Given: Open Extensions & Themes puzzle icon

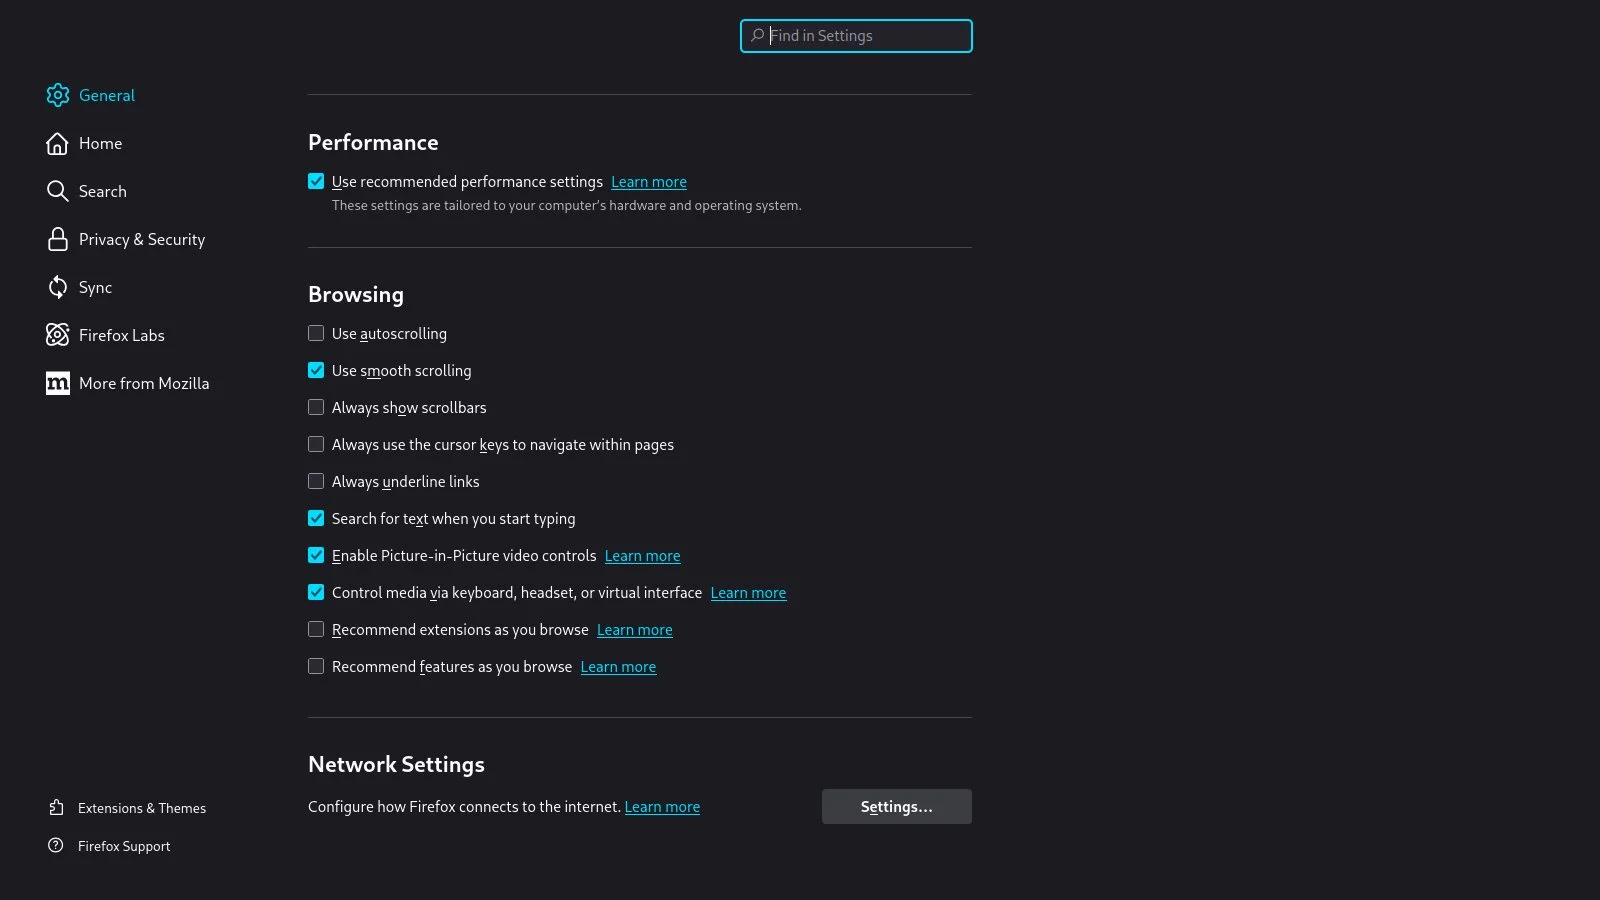Looking at the screenshot, I should 56,807.
